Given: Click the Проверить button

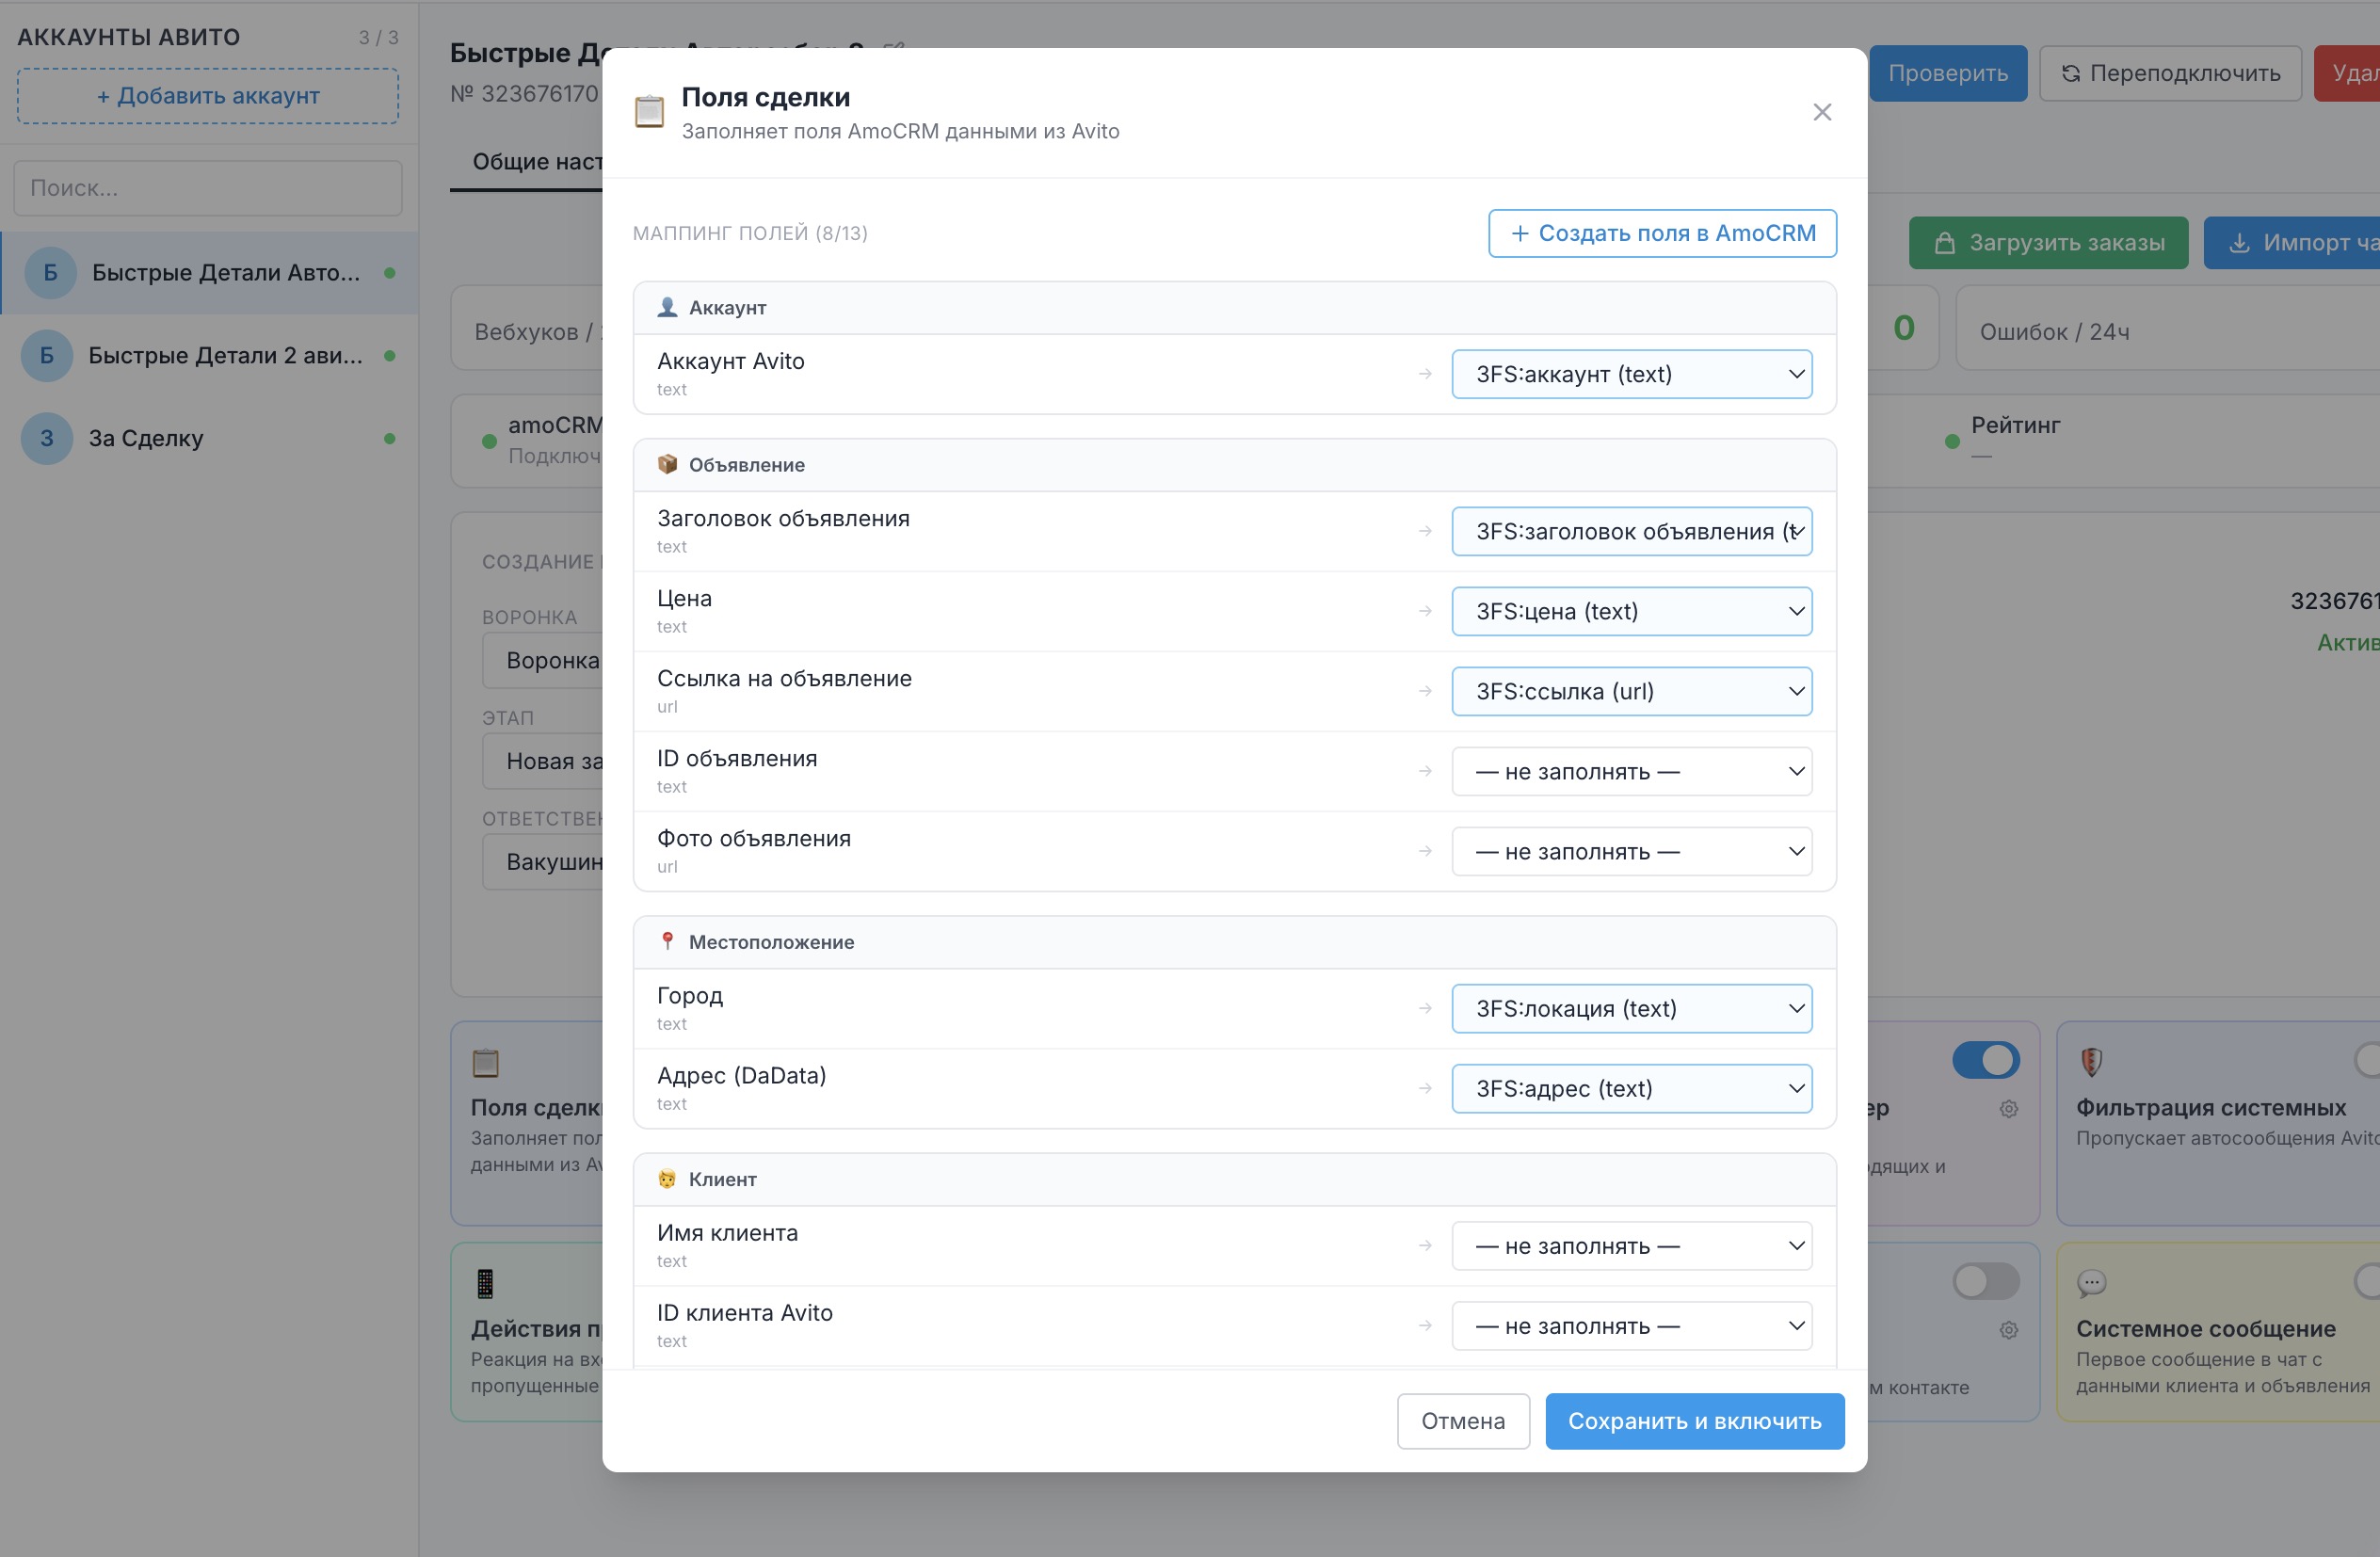Looking at the screenshot, I should 1948,73.
